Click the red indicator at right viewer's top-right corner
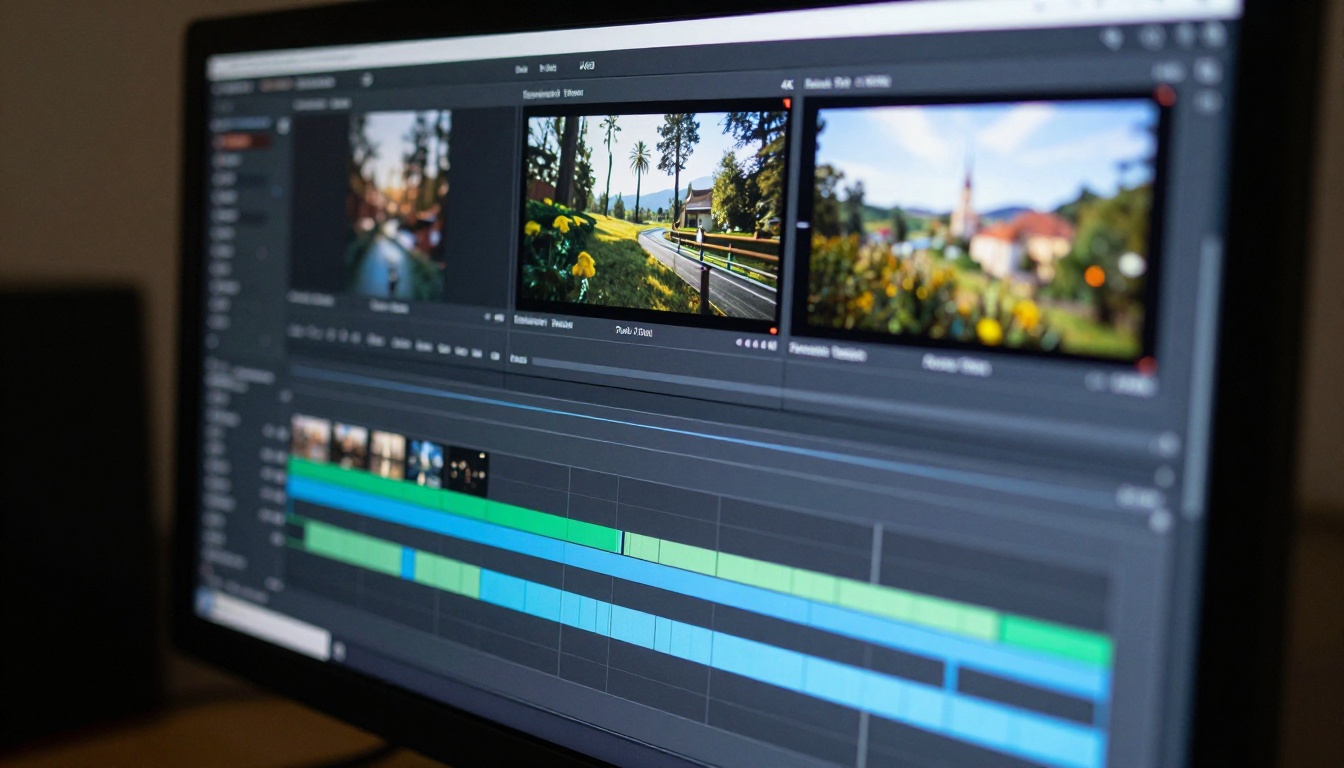The width and height of the screenshot is (1344, 768). pyautogui.click(x=1164, y=96)
